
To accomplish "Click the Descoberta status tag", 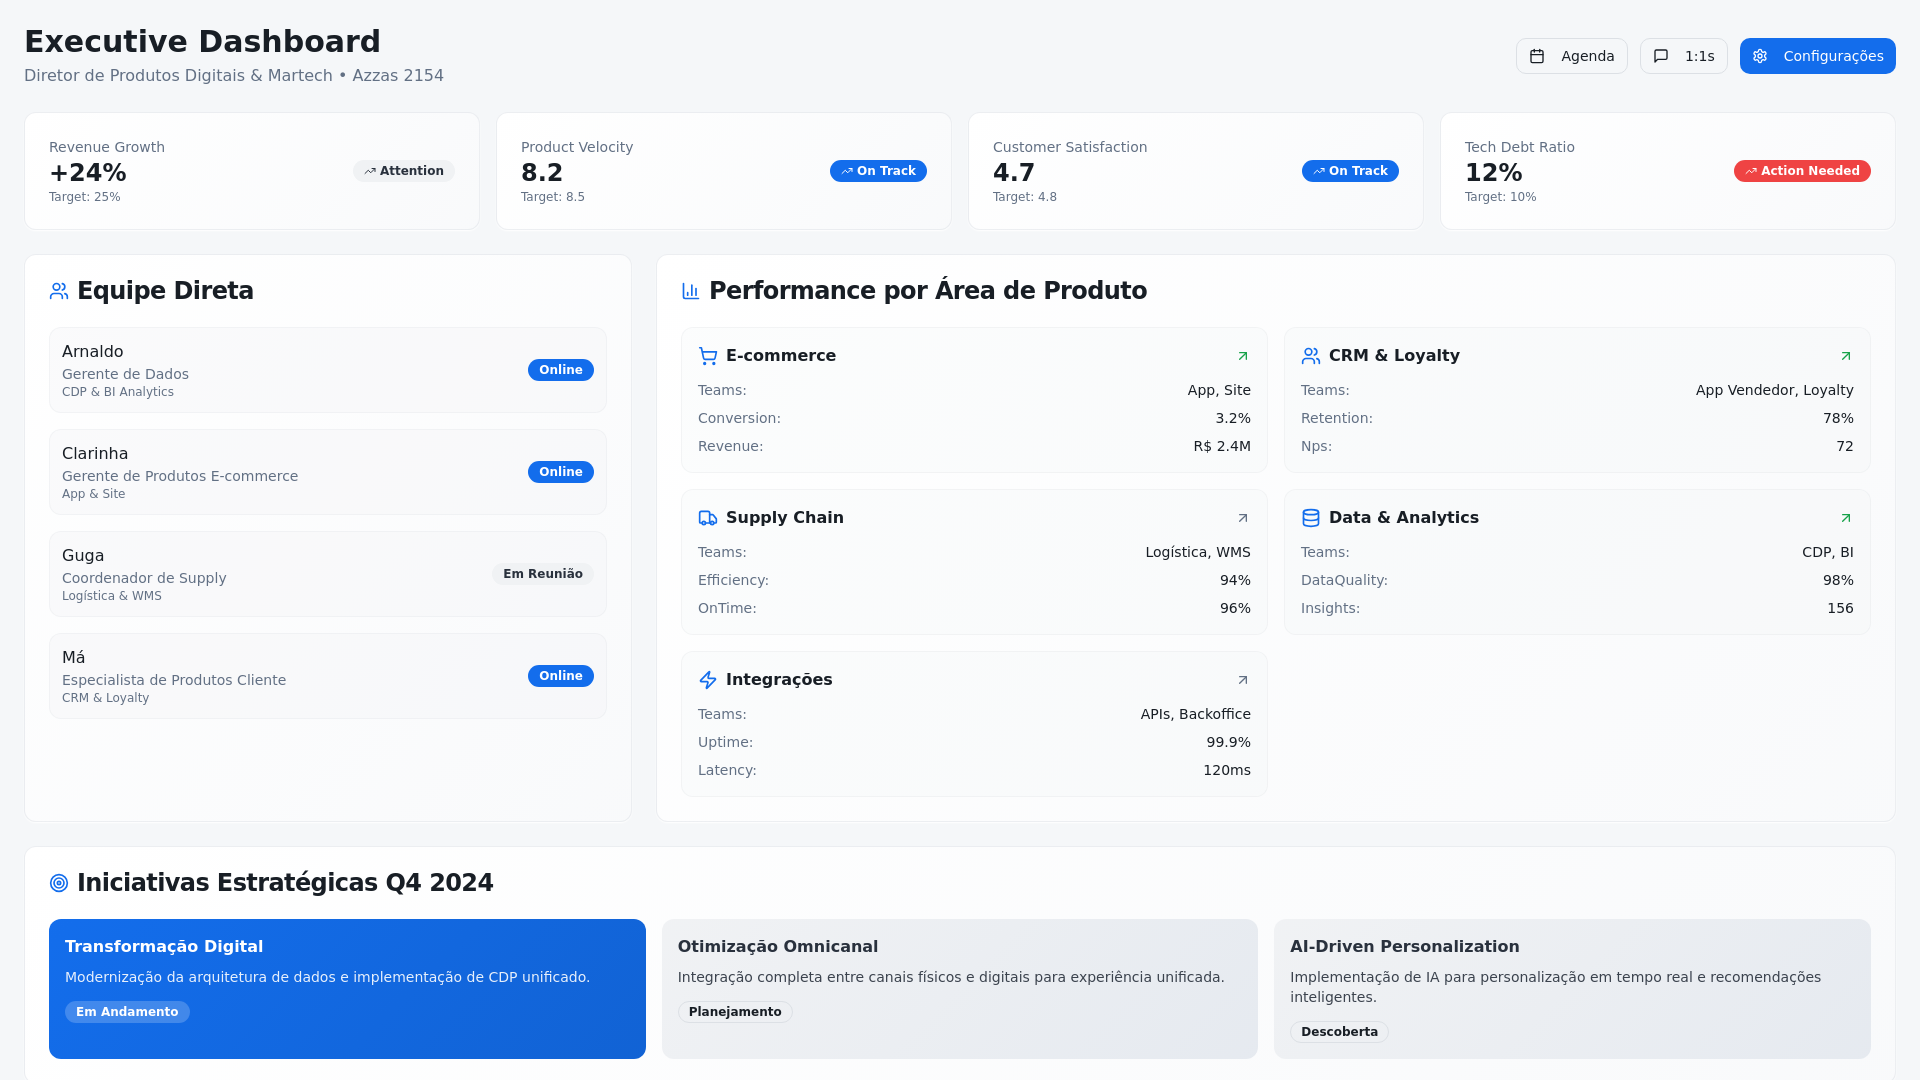I will pyautogui.click(x=1339, y=1032).
